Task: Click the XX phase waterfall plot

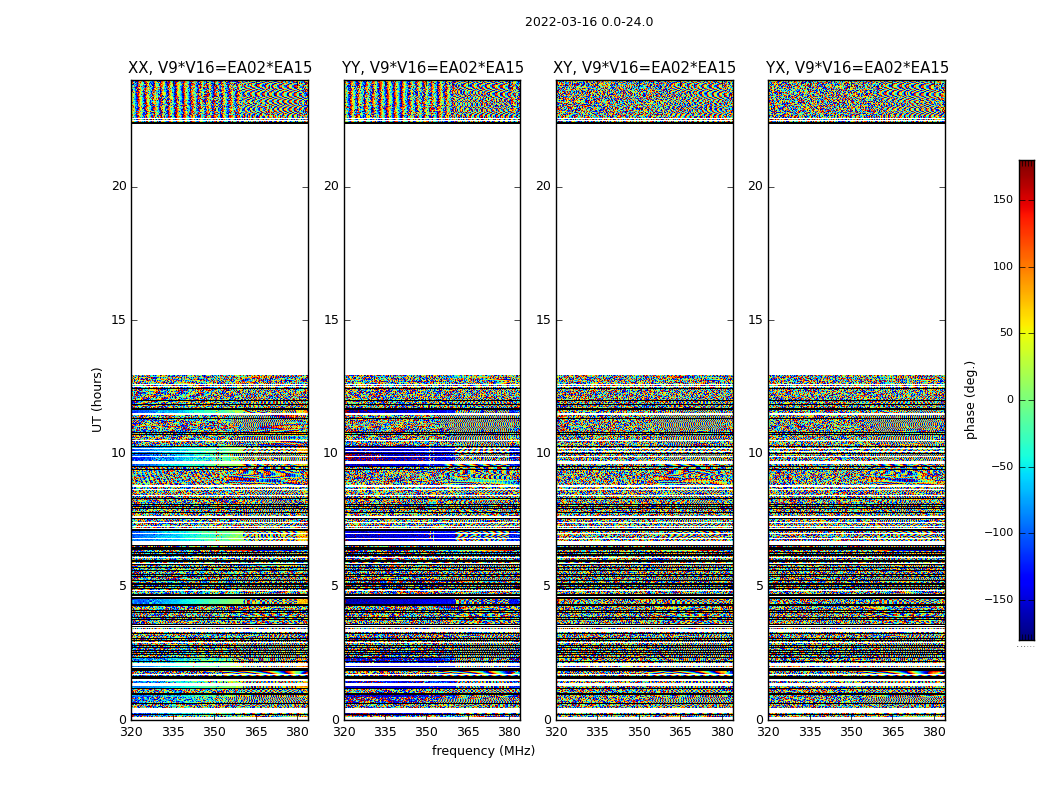Action: point(220,400)
